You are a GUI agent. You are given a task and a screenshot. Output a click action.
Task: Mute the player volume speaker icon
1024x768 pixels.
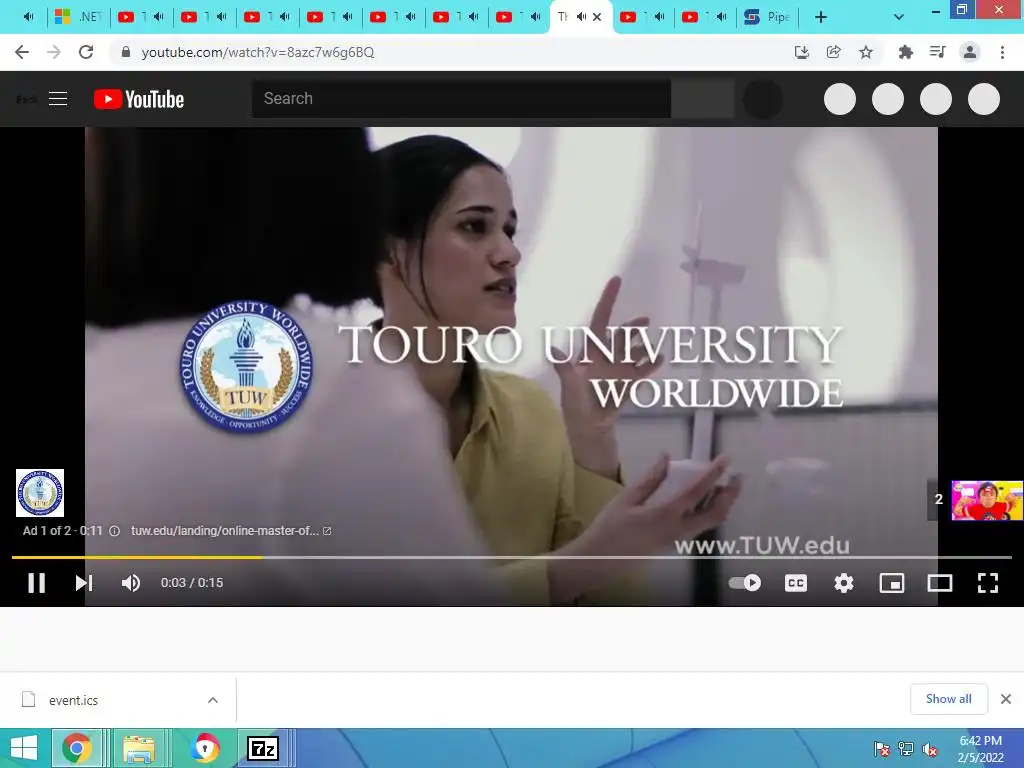[131, 583]
